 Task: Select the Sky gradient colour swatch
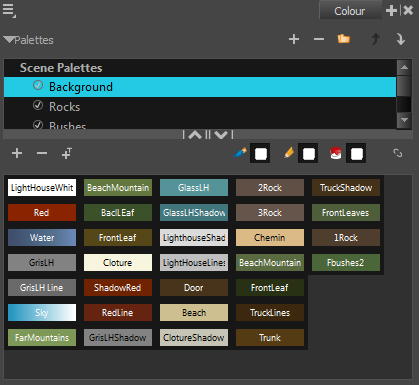click(42, 312)
